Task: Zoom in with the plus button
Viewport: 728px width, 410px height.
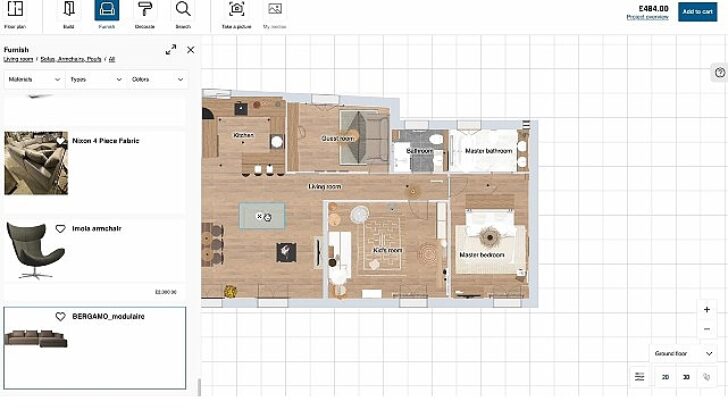Action: 707,310
